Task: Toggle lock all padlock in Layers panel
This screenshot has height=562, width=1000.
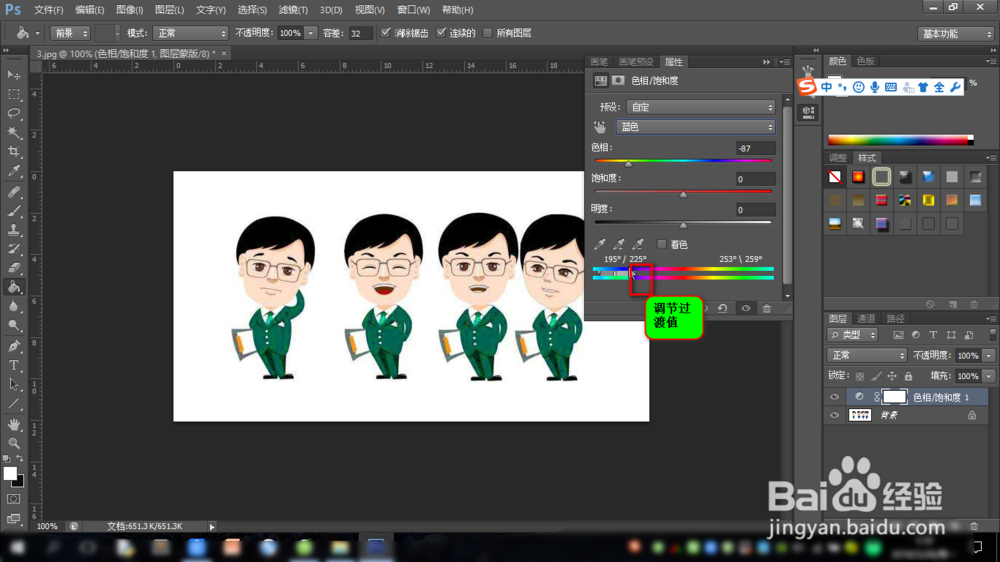Action: click(908, 376)
